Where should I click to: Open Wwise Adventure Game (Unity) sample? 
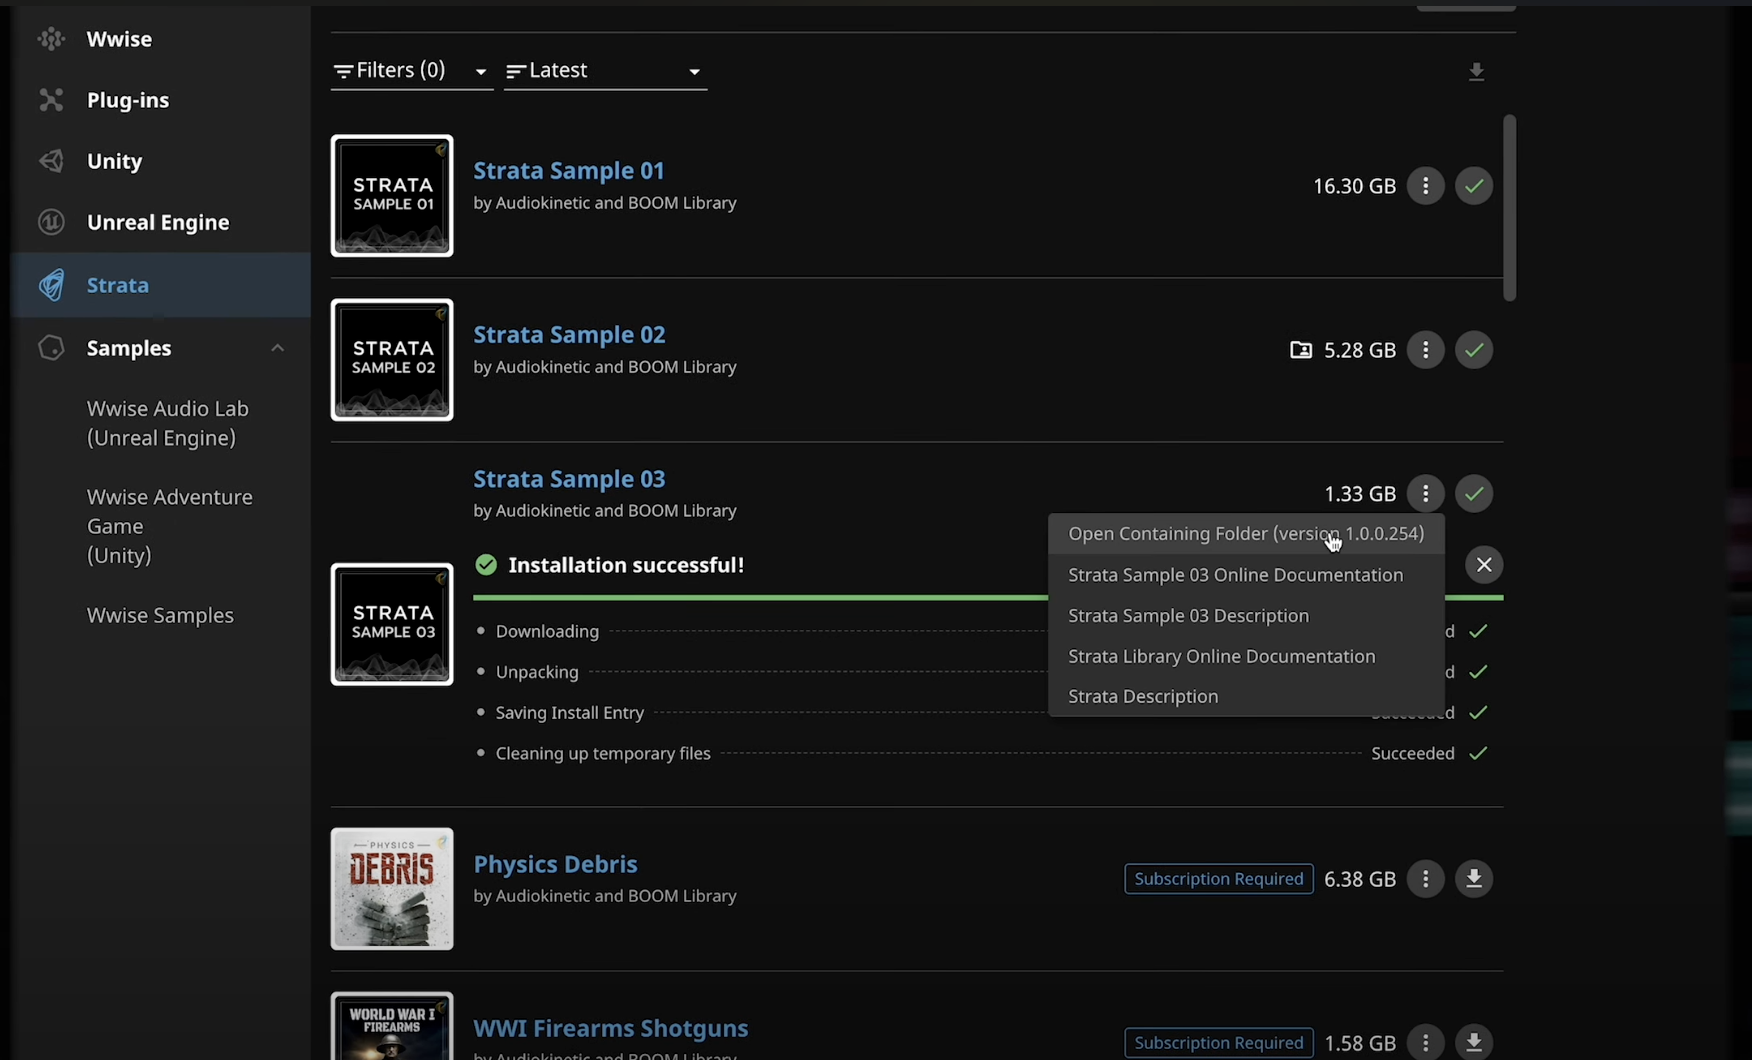[170, 526]
